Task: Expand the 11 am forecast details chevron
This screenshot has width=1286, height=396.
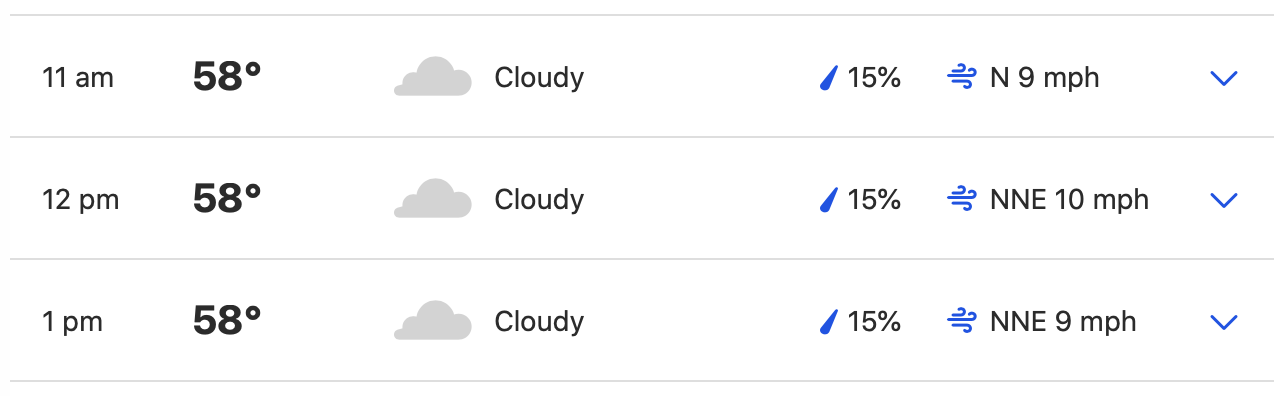Action: [1224, 79]
